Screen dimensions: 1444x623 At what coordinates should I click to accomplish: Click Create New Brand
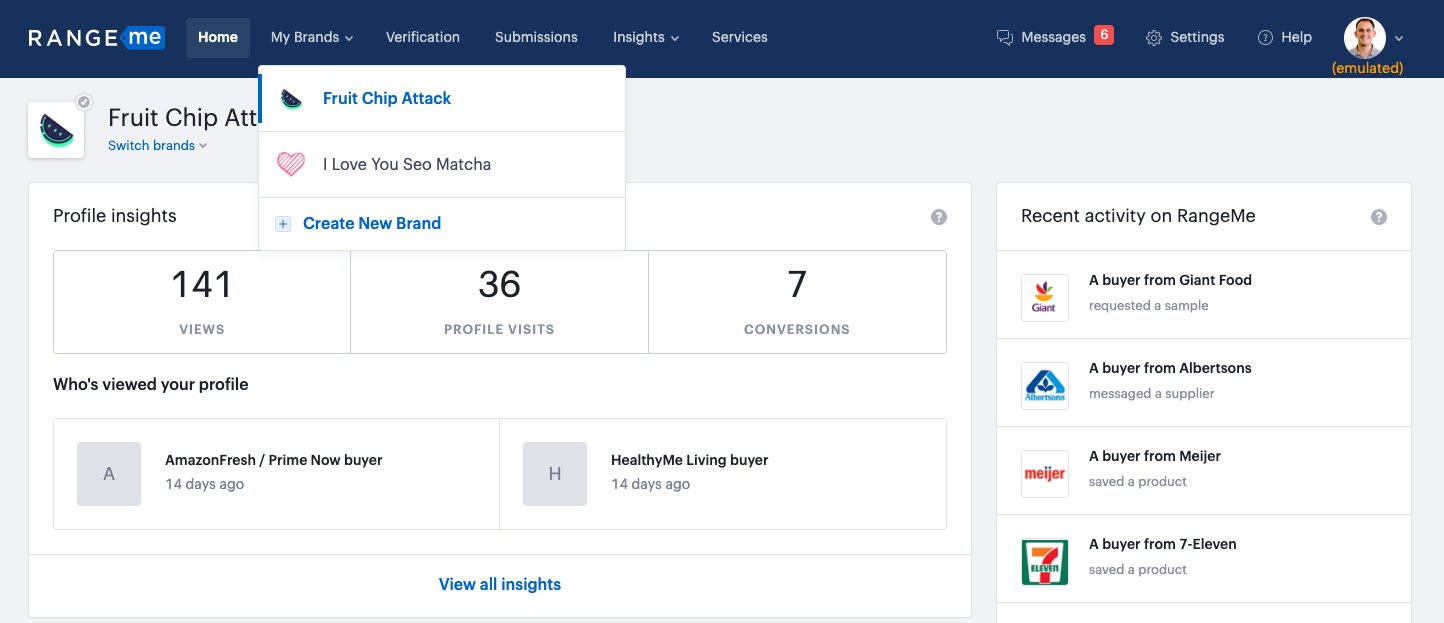[371, 223]
